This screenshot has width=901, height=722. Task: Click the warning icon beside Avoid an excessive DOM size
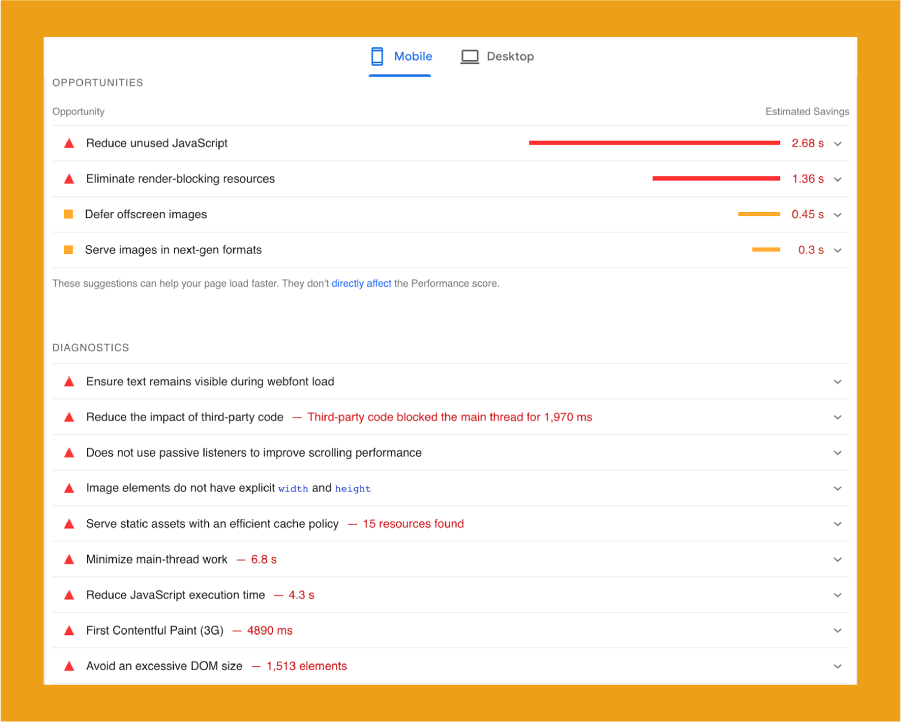tap(68, 665)
